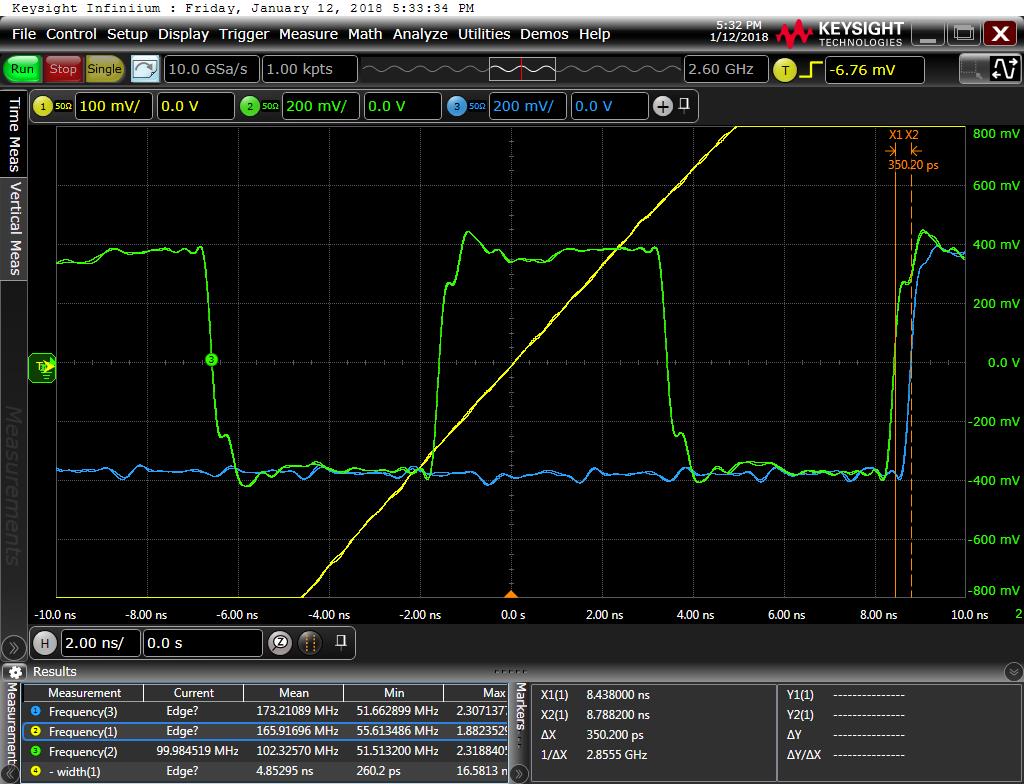Open the Measure menu
Image resolution: width=1024 pixels, height=784 pixels.
click(x=308, y=34)
